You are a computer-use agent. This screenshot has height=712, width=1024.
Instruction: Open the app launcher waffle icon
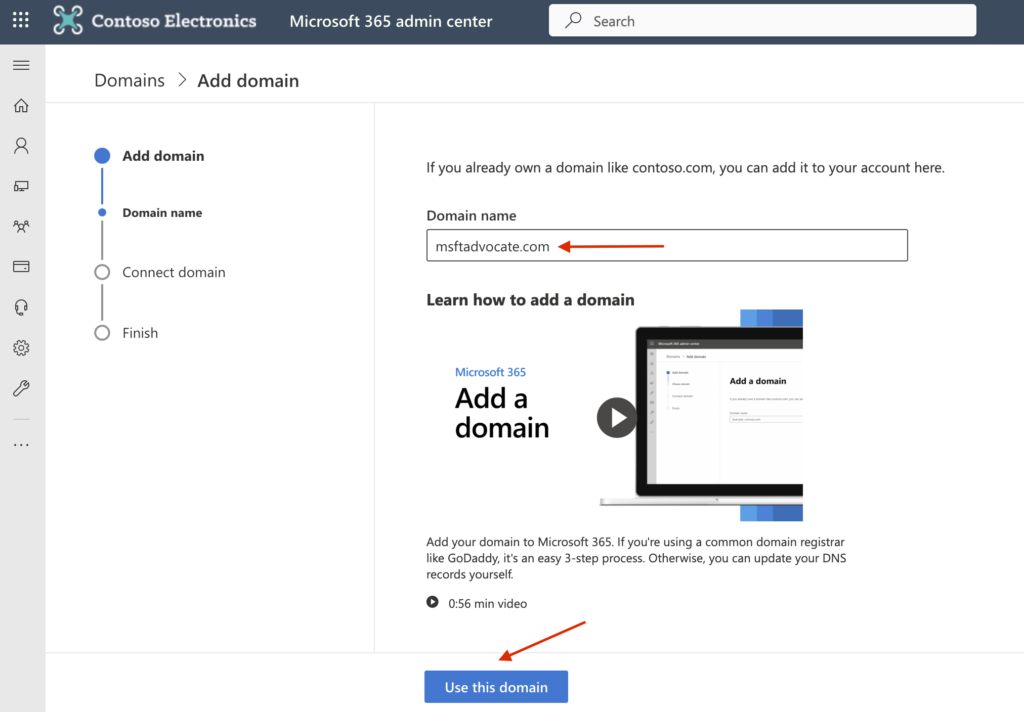pyautogui.click(x=21, y=20)
